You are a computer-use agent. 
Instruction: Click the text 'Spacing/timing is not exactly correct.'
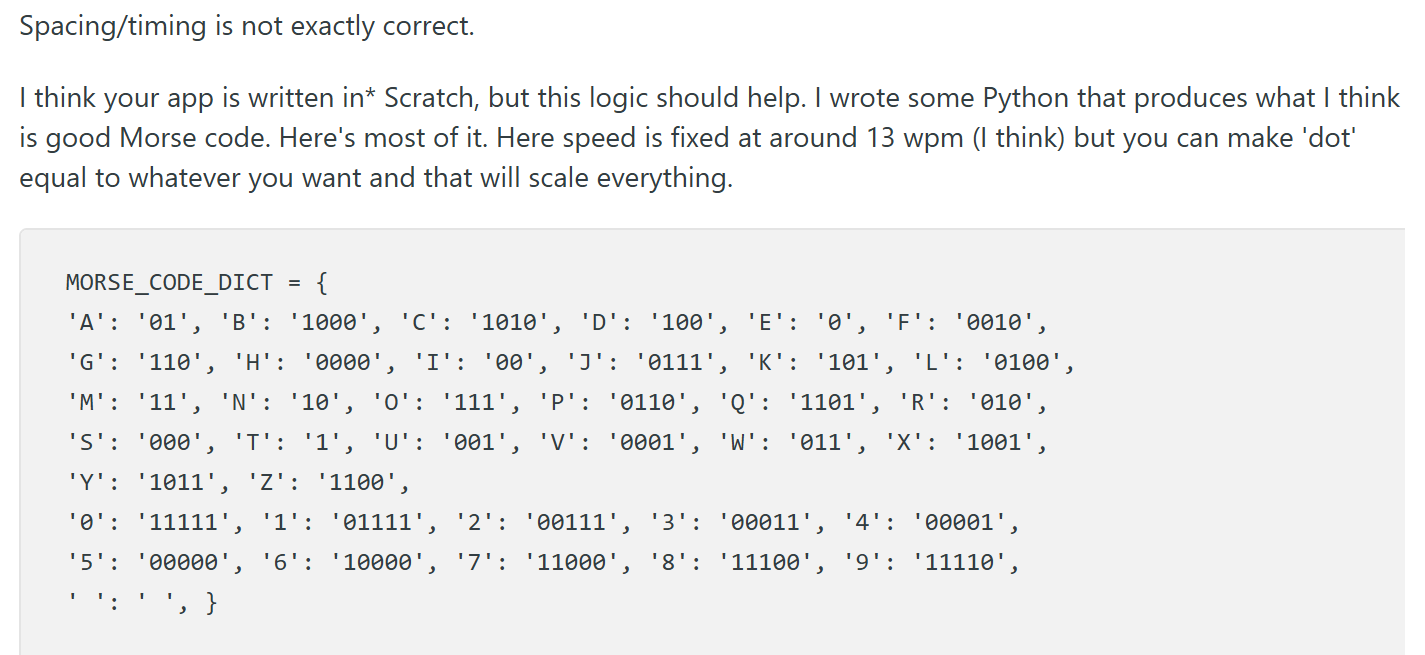click(x=246, y=27)
